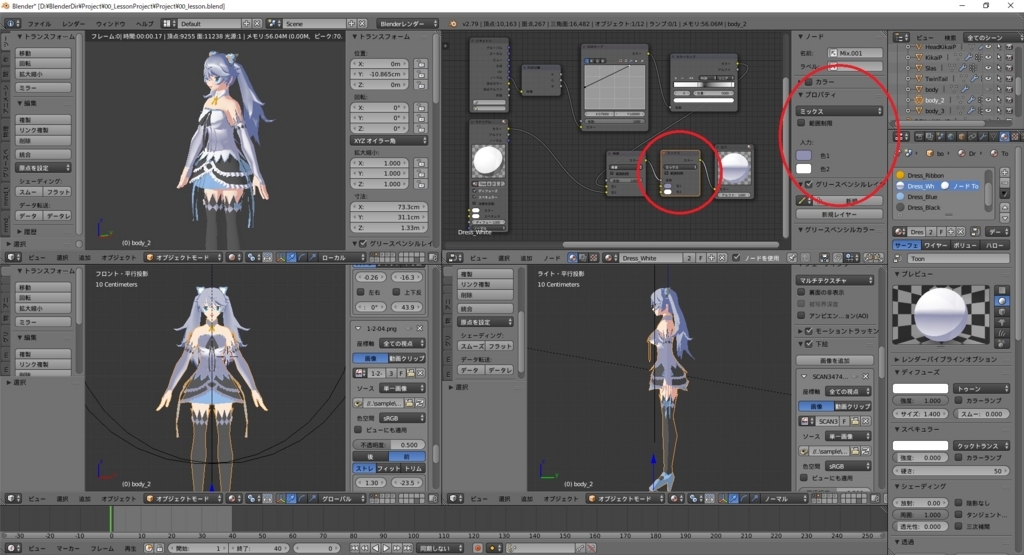1024x555 pixels.
Task: Switch to the ハロー material tab
Action: coord(995,245)
